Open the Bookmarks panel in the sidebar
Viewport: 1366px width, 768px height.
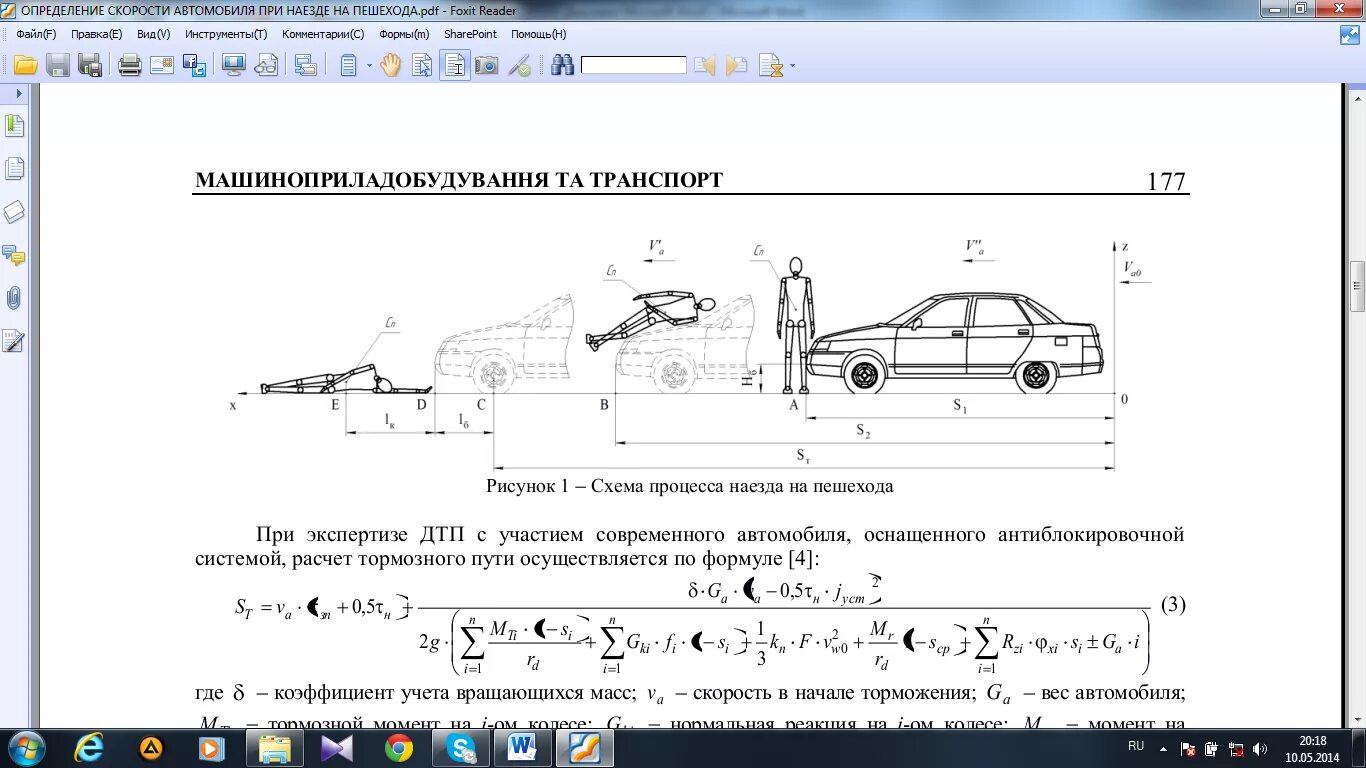pos(15,126)
